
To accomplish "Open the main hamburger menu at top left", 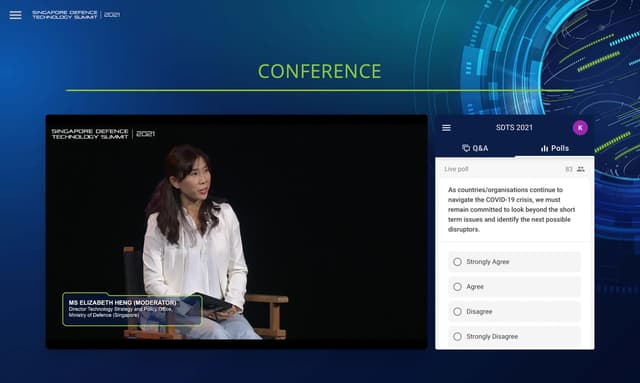I will (x=16, y=15).
